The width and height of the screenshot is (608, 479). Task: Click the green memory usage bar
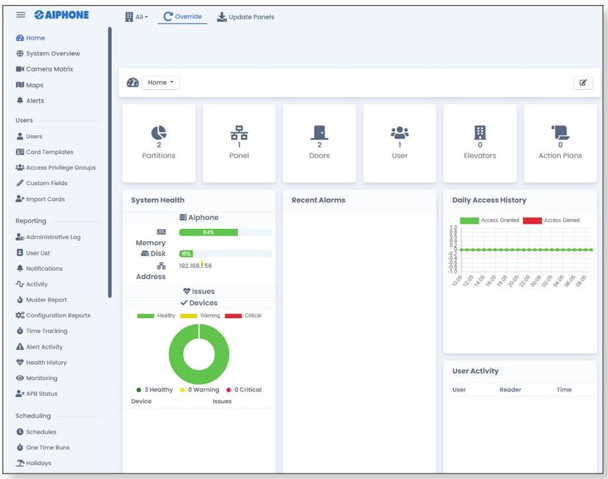[x=208, y=232]
